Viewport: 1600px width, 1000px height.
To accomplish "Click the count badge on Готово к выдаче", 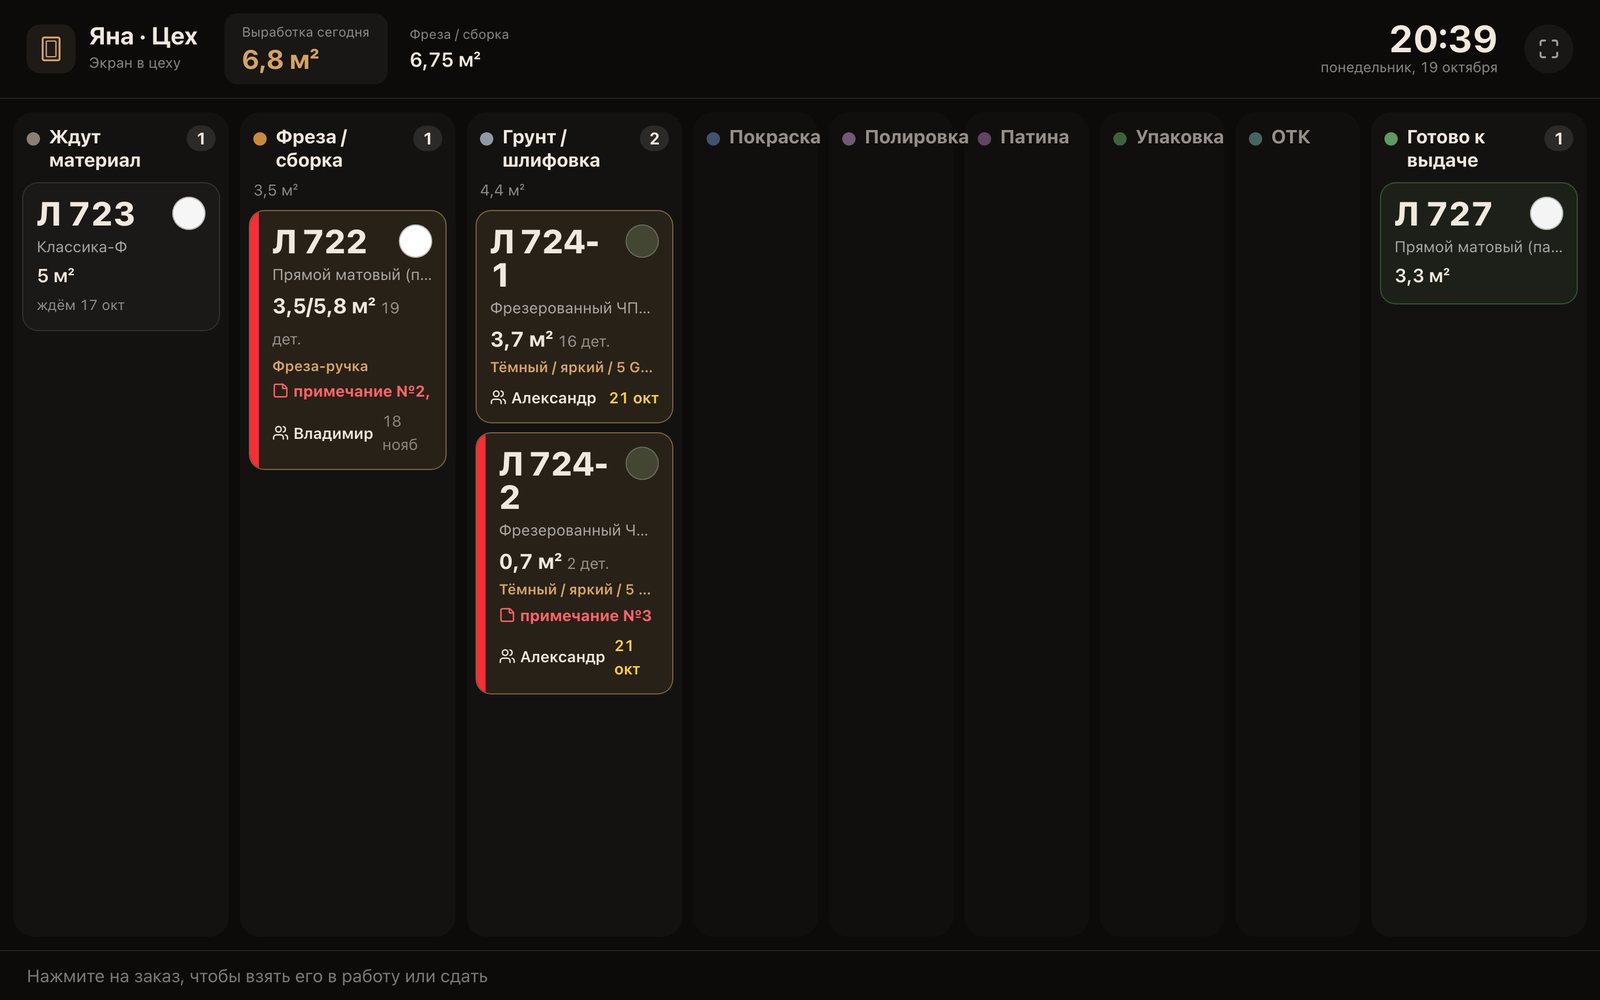I will [x=1558, y=138].
